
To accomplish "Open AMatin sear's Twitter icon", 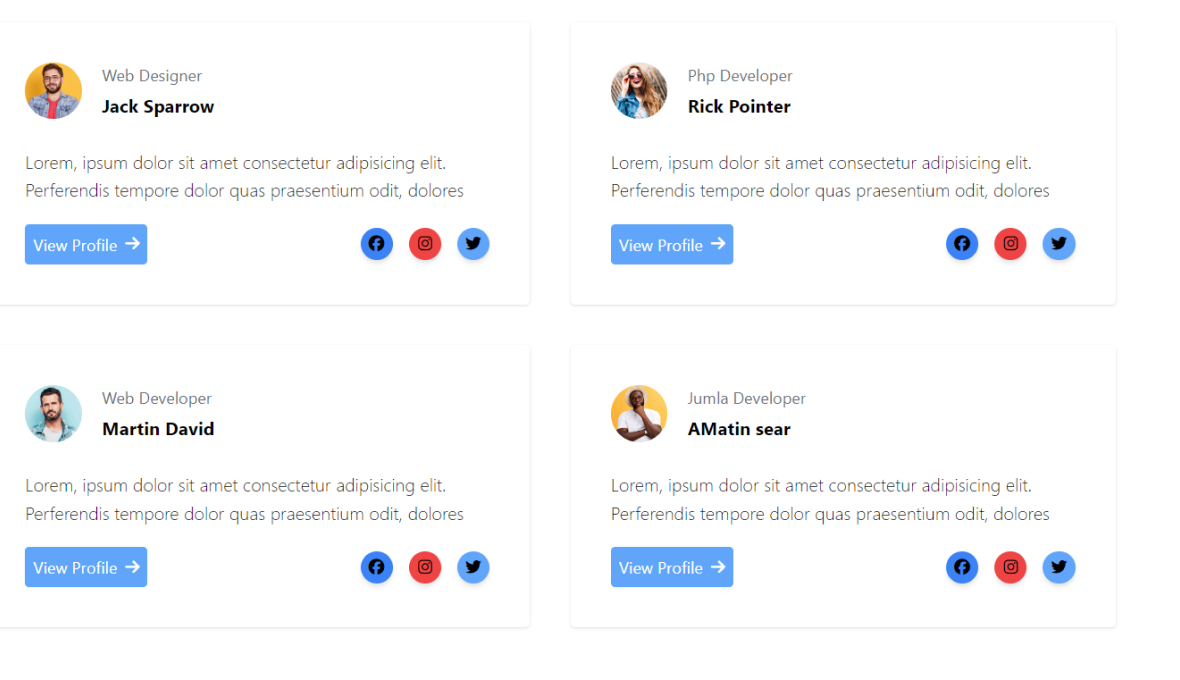I will click(1059, 567).
